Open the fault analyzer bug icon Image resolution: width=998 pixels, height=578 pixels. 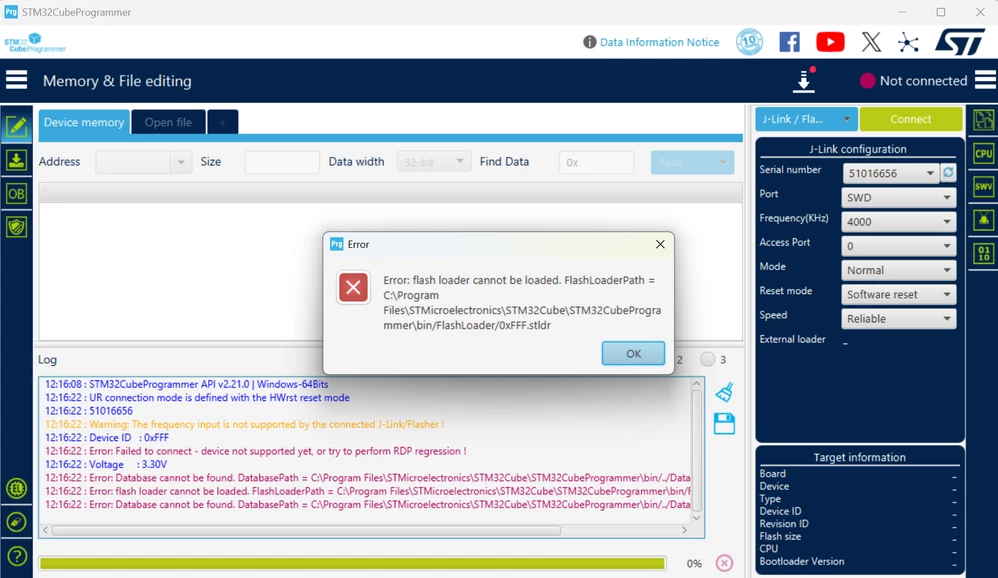[x=983, y=220]
